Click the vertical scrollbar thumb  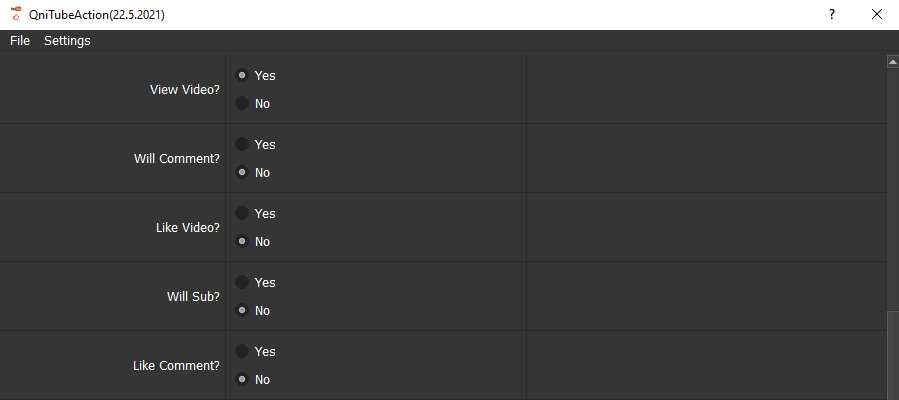(892, 356)
